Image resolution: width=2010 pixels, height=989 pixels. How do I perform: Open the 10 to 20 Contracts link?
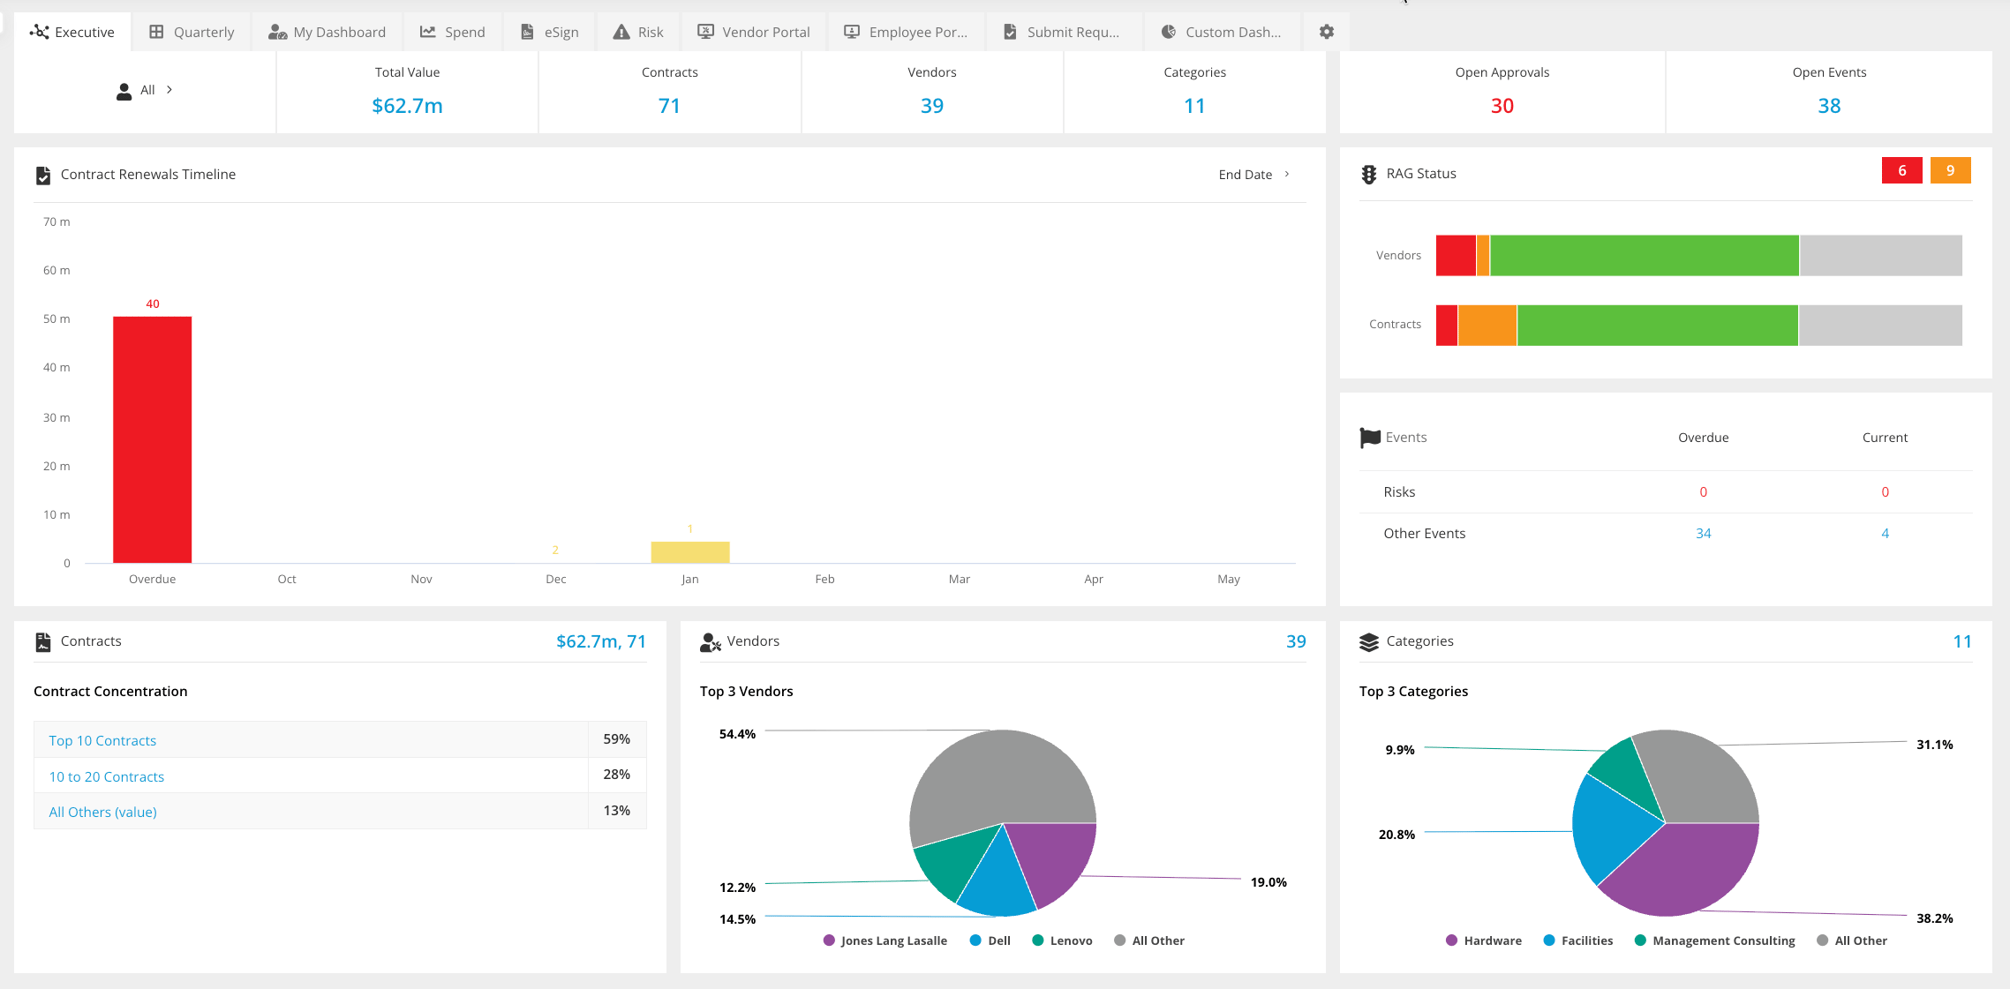[105, 776]
